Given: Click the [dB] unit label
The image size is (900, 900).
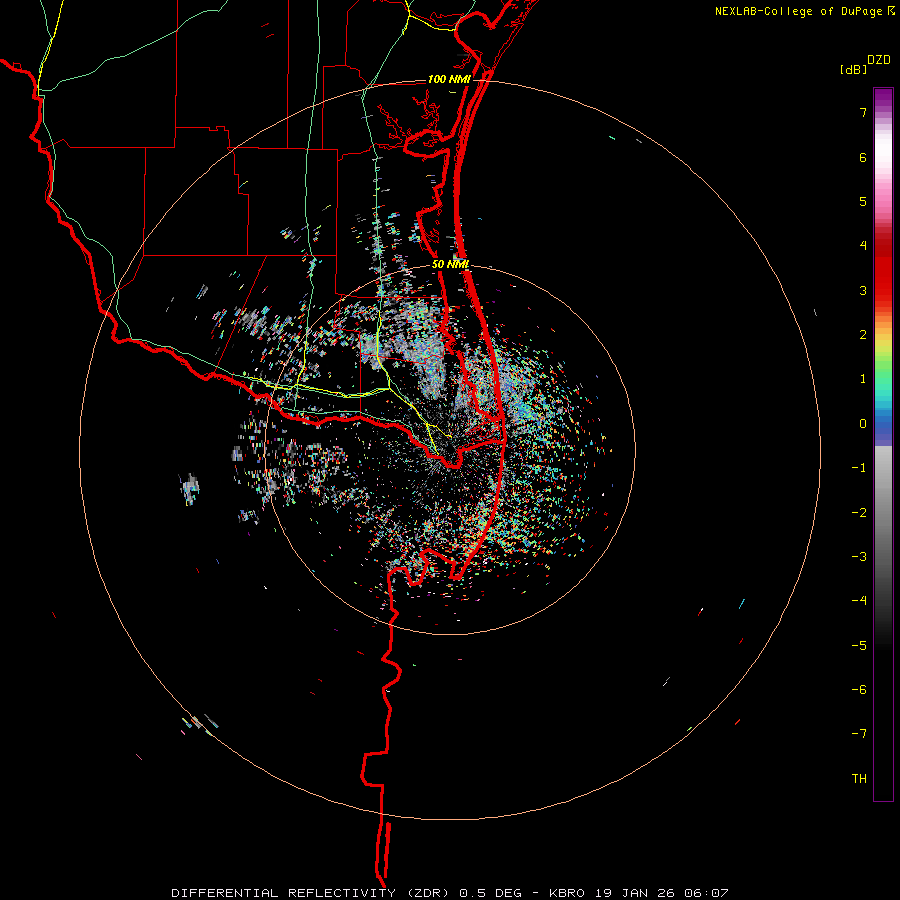Looking at the screenshot, I should pyautogui.click(x=854, y=69).
